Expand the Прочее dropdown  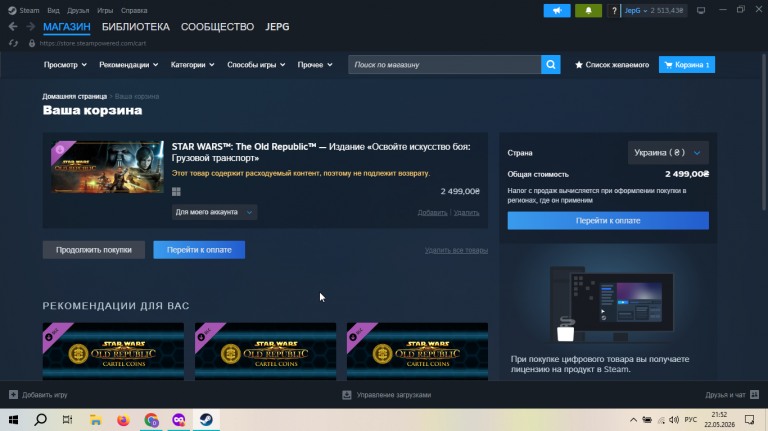(315, 65)
